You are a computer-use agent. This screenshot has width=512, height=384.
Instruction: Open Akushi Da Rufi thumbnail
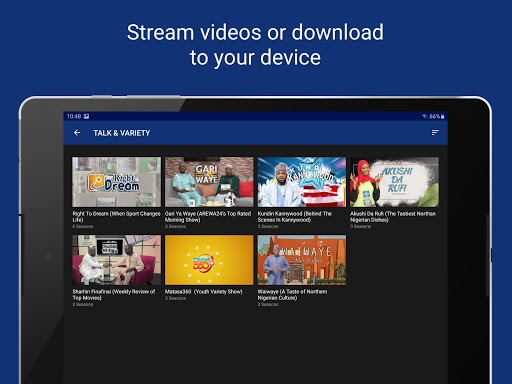click(x=394, y=182)
